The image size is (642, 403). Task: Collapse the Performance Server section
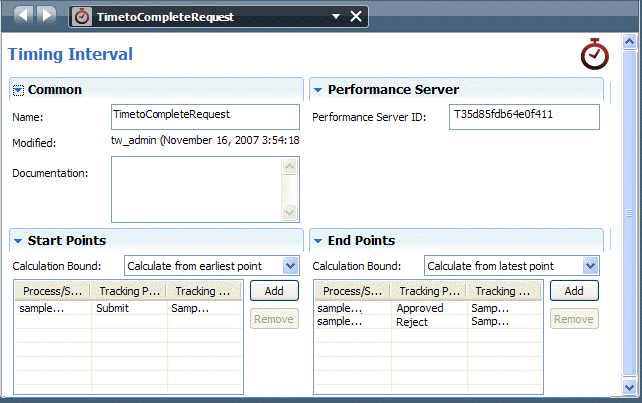[318, 90]
